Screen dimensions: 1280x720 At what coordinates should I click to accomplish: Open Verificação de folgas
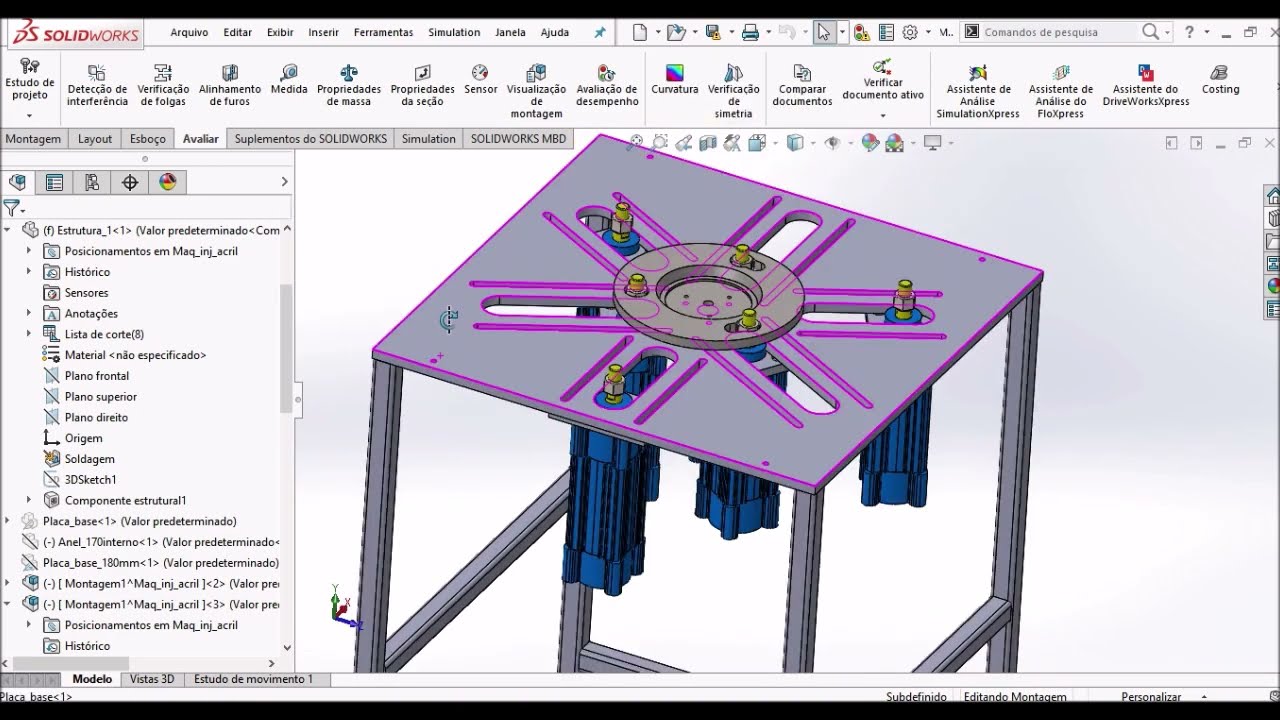coord(163,87)
